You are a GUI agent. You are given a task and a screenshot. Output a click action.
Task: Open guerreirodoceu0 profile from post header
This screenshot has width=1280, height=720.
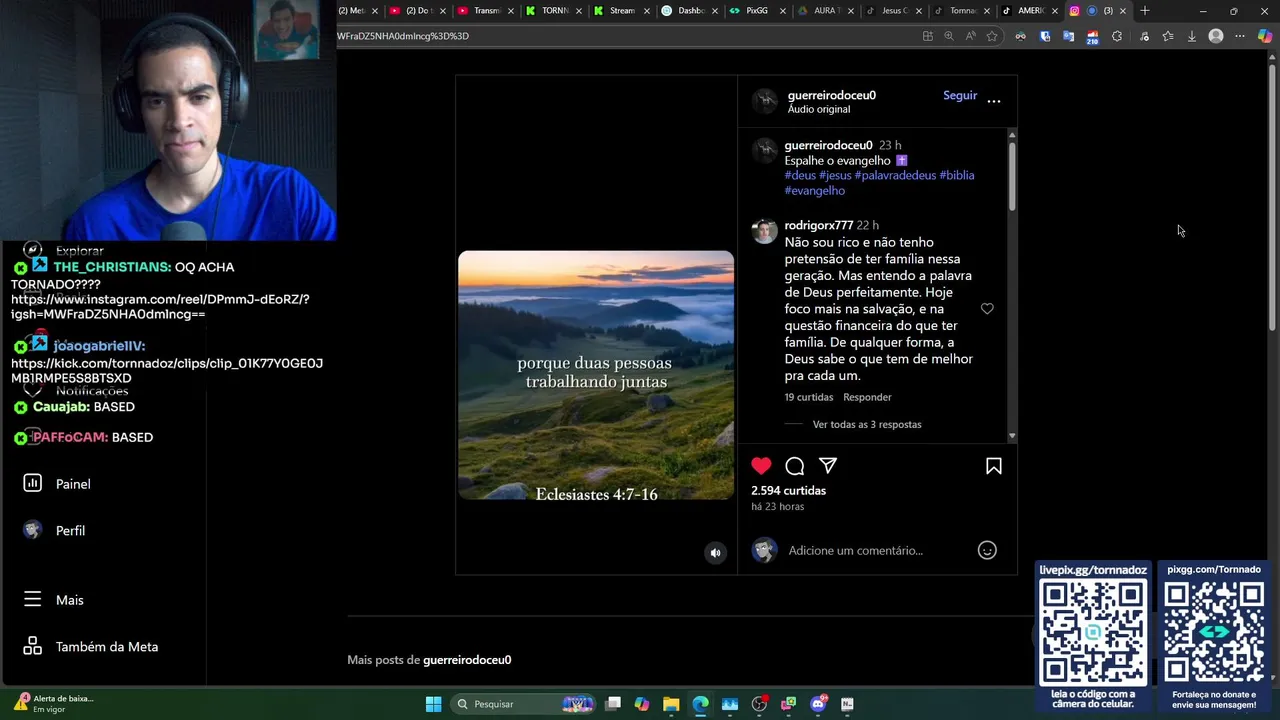tap(832, 95)
